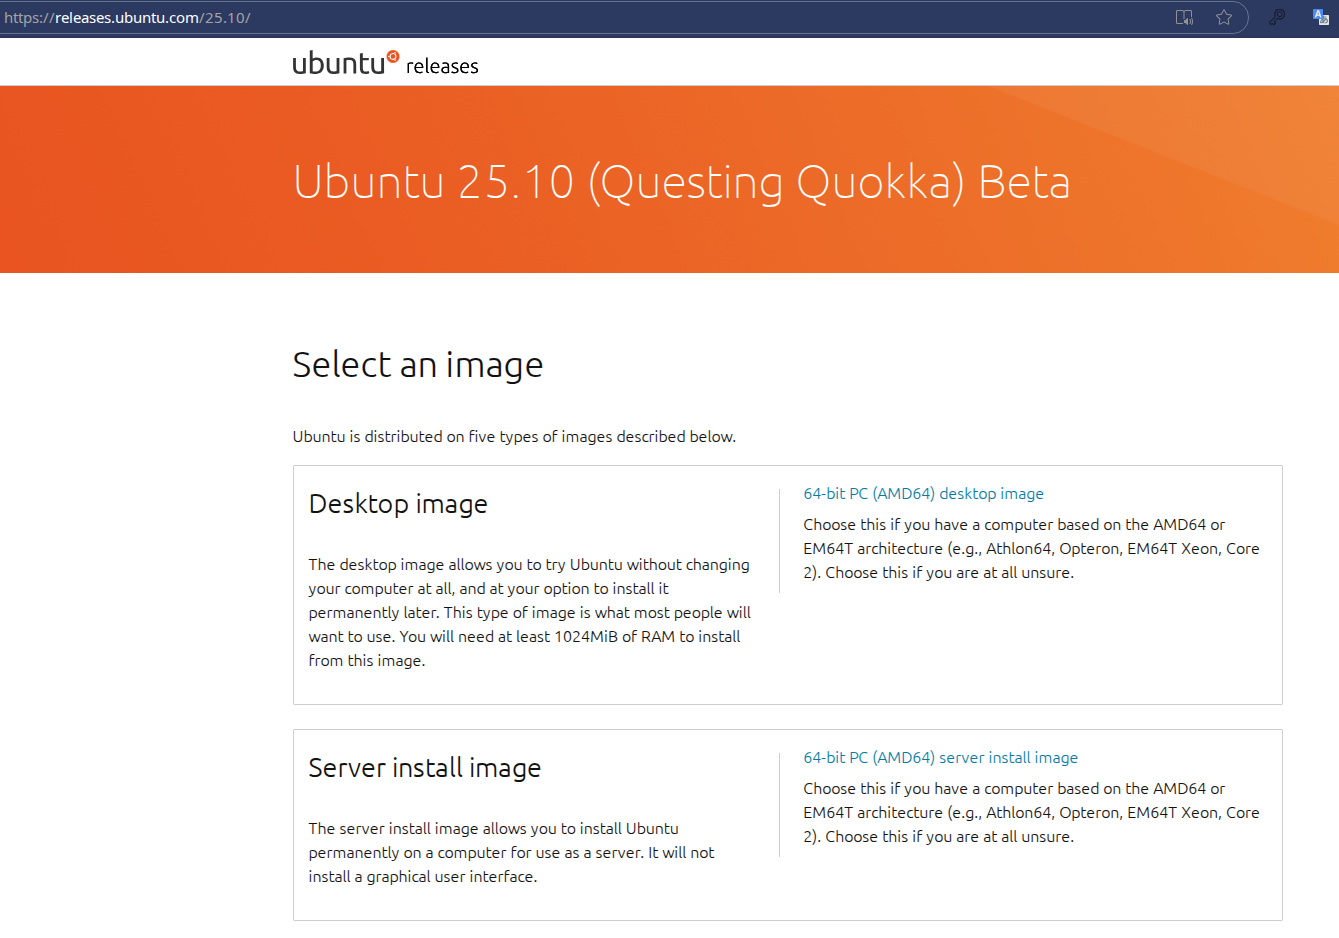Click the desktop image description paragraph

click(x=529, y=612)
